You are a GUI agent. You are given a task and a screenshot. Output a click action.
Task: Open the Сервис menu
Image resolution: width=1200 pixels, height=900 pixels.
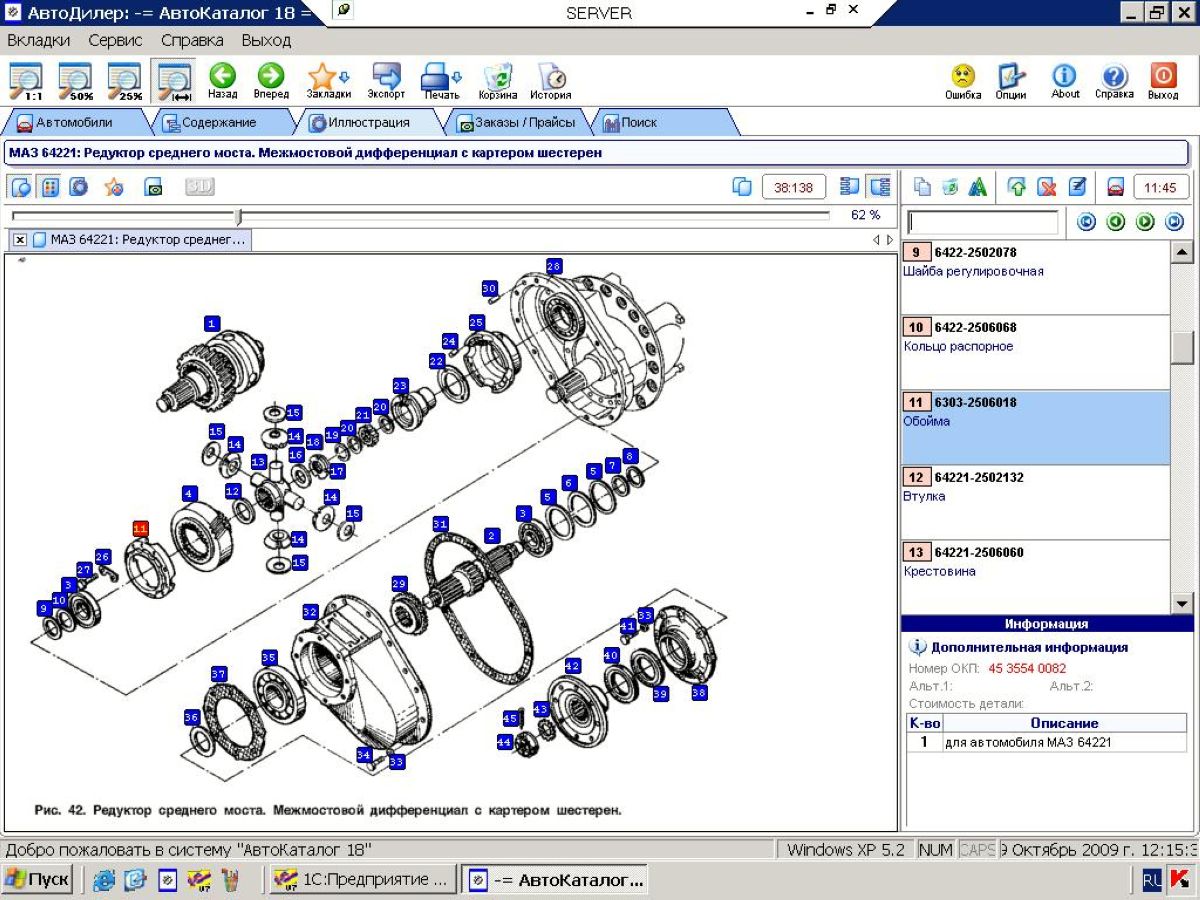115,41
